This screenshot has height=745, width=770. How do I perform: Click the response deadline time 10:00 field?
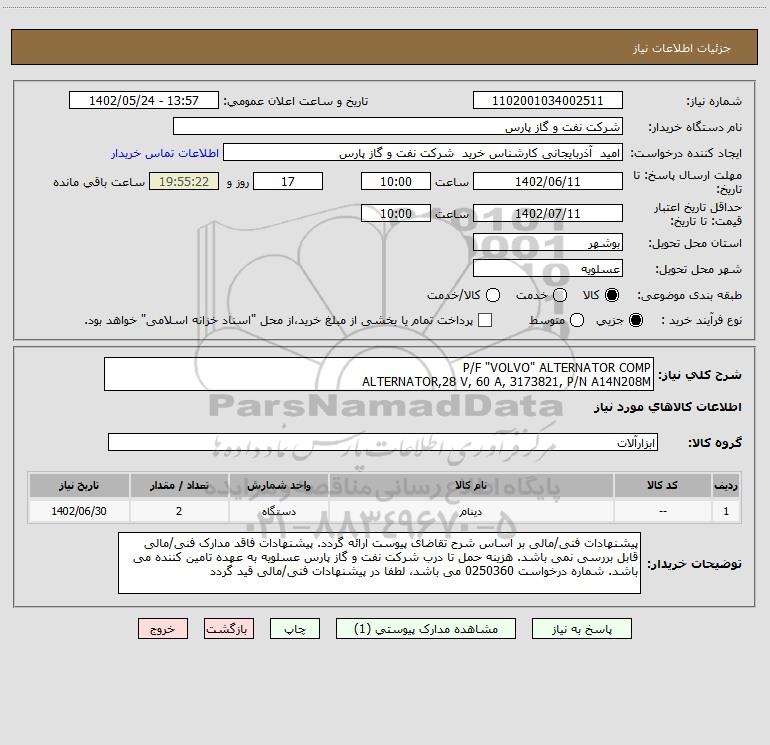[x=396, y=182]
